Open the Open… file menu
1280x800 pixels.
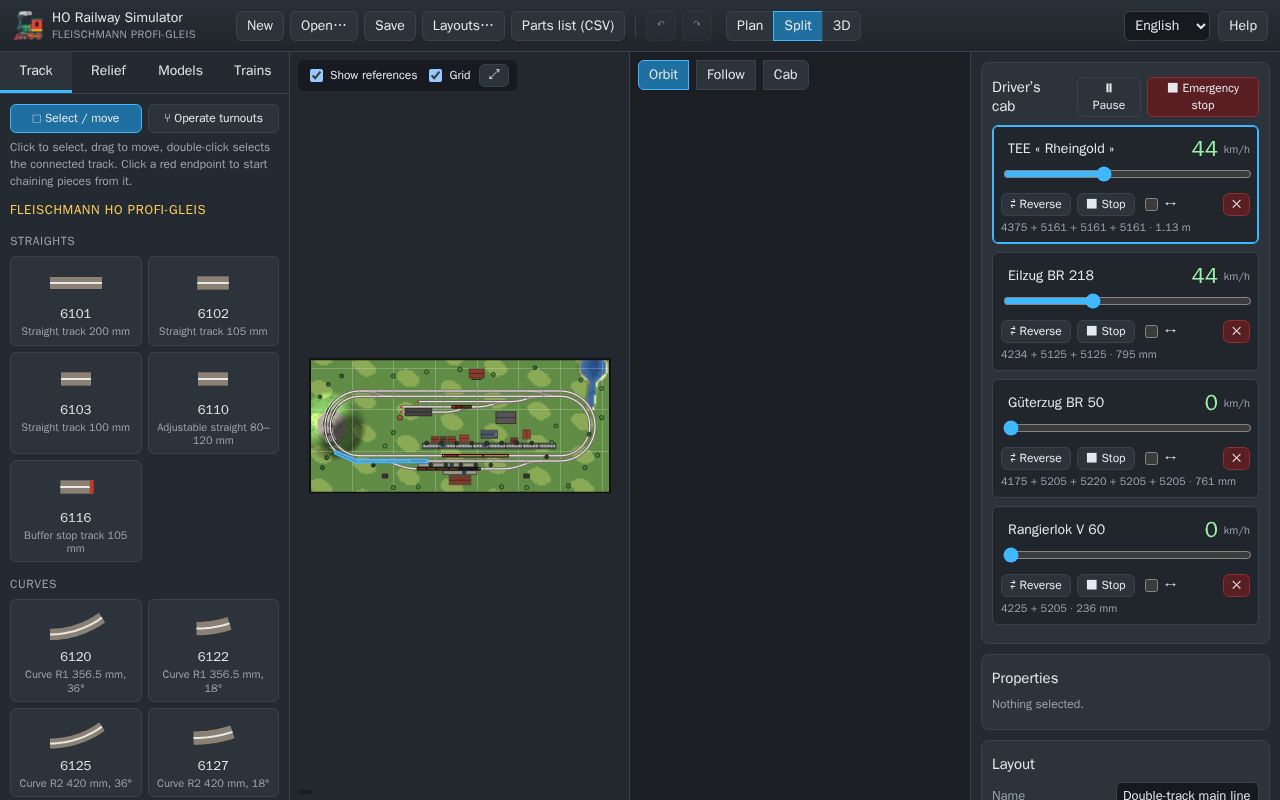[324, 26]
